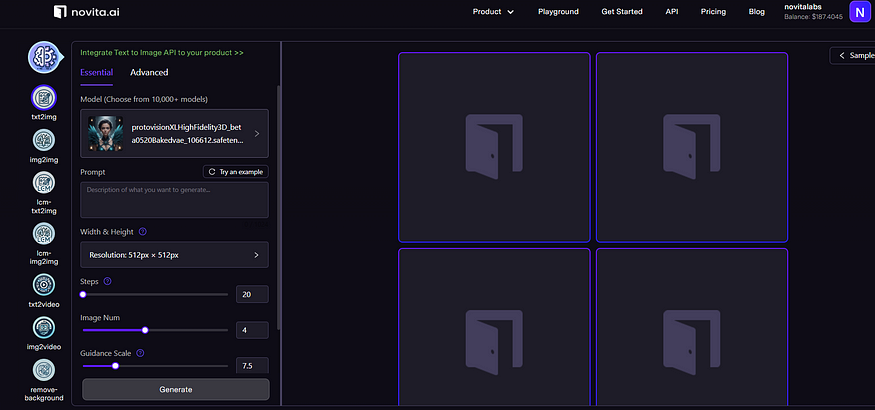Click the Guidance Scale help icon
The width and height of the screenshot is (875, 410).
140,353
